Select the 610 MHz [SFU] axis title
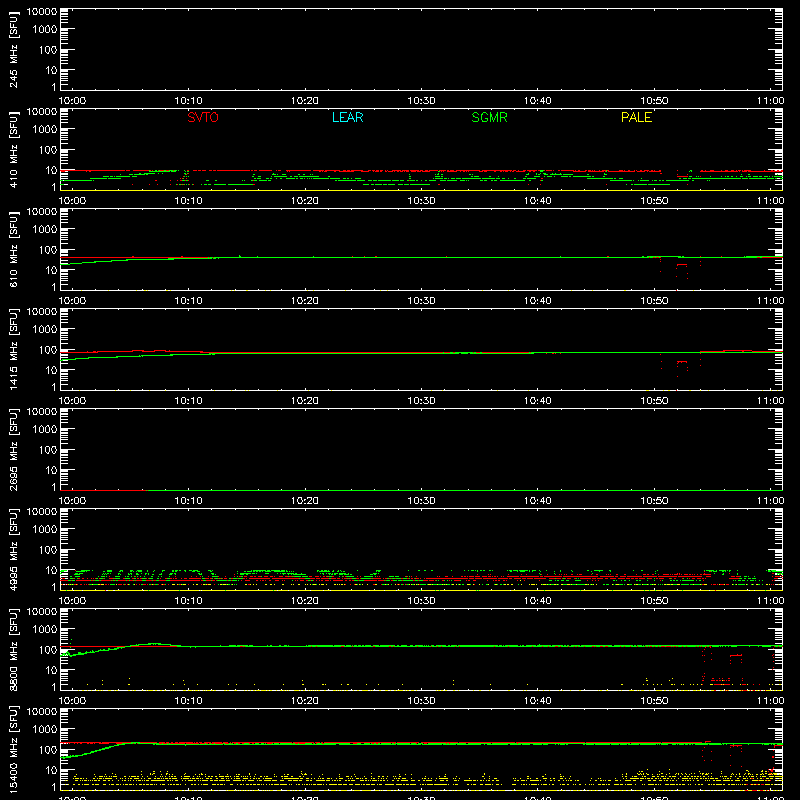This screenshot has height=800, width=800. [x=13, y=251]
